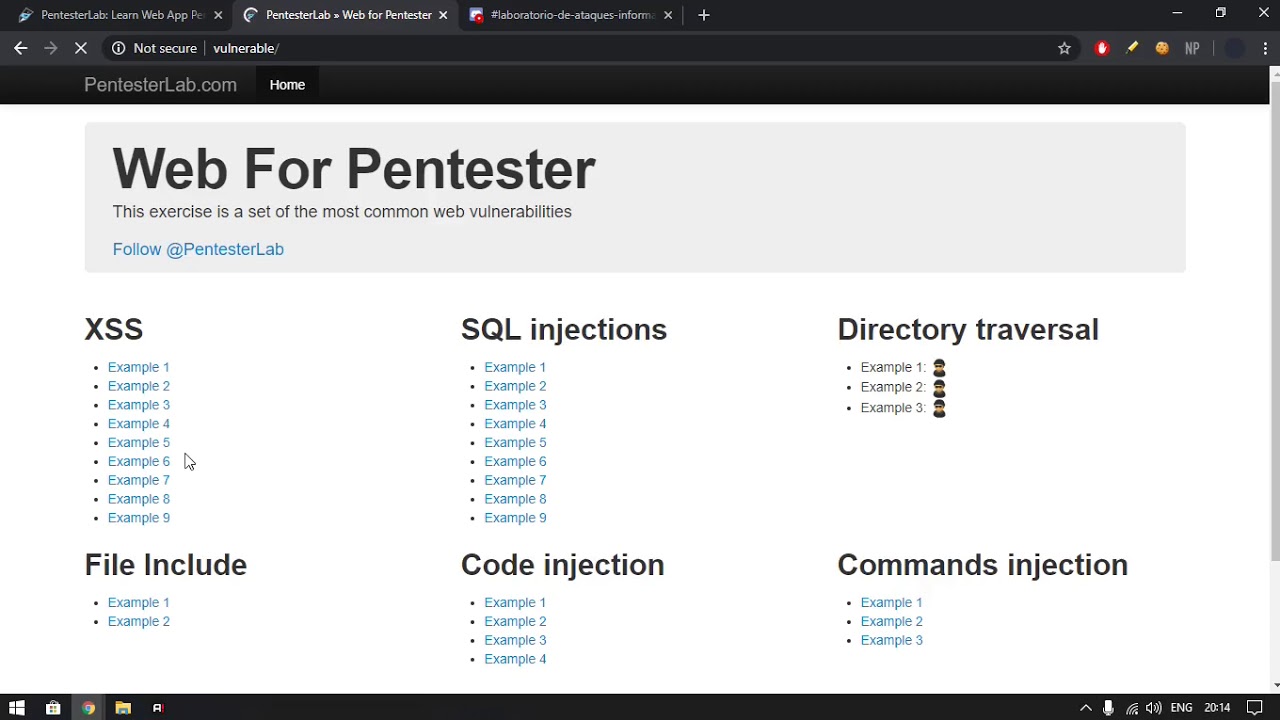Open the cookie extension icon
1280x720 pixels.
pyautogui.click(x=1162, y=48)
